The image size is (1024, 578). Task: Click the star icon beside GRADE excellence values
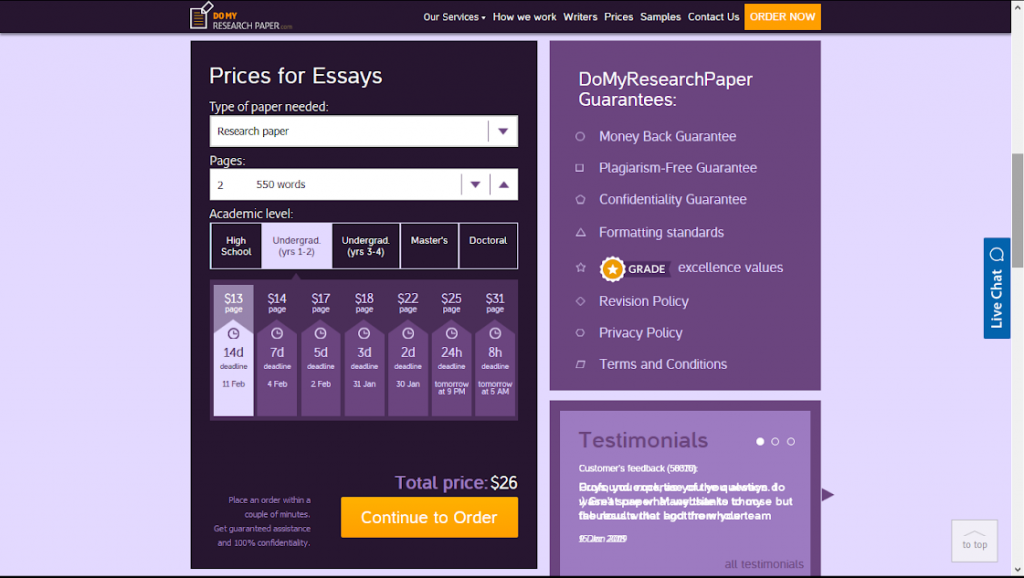[x=580, y=268]
